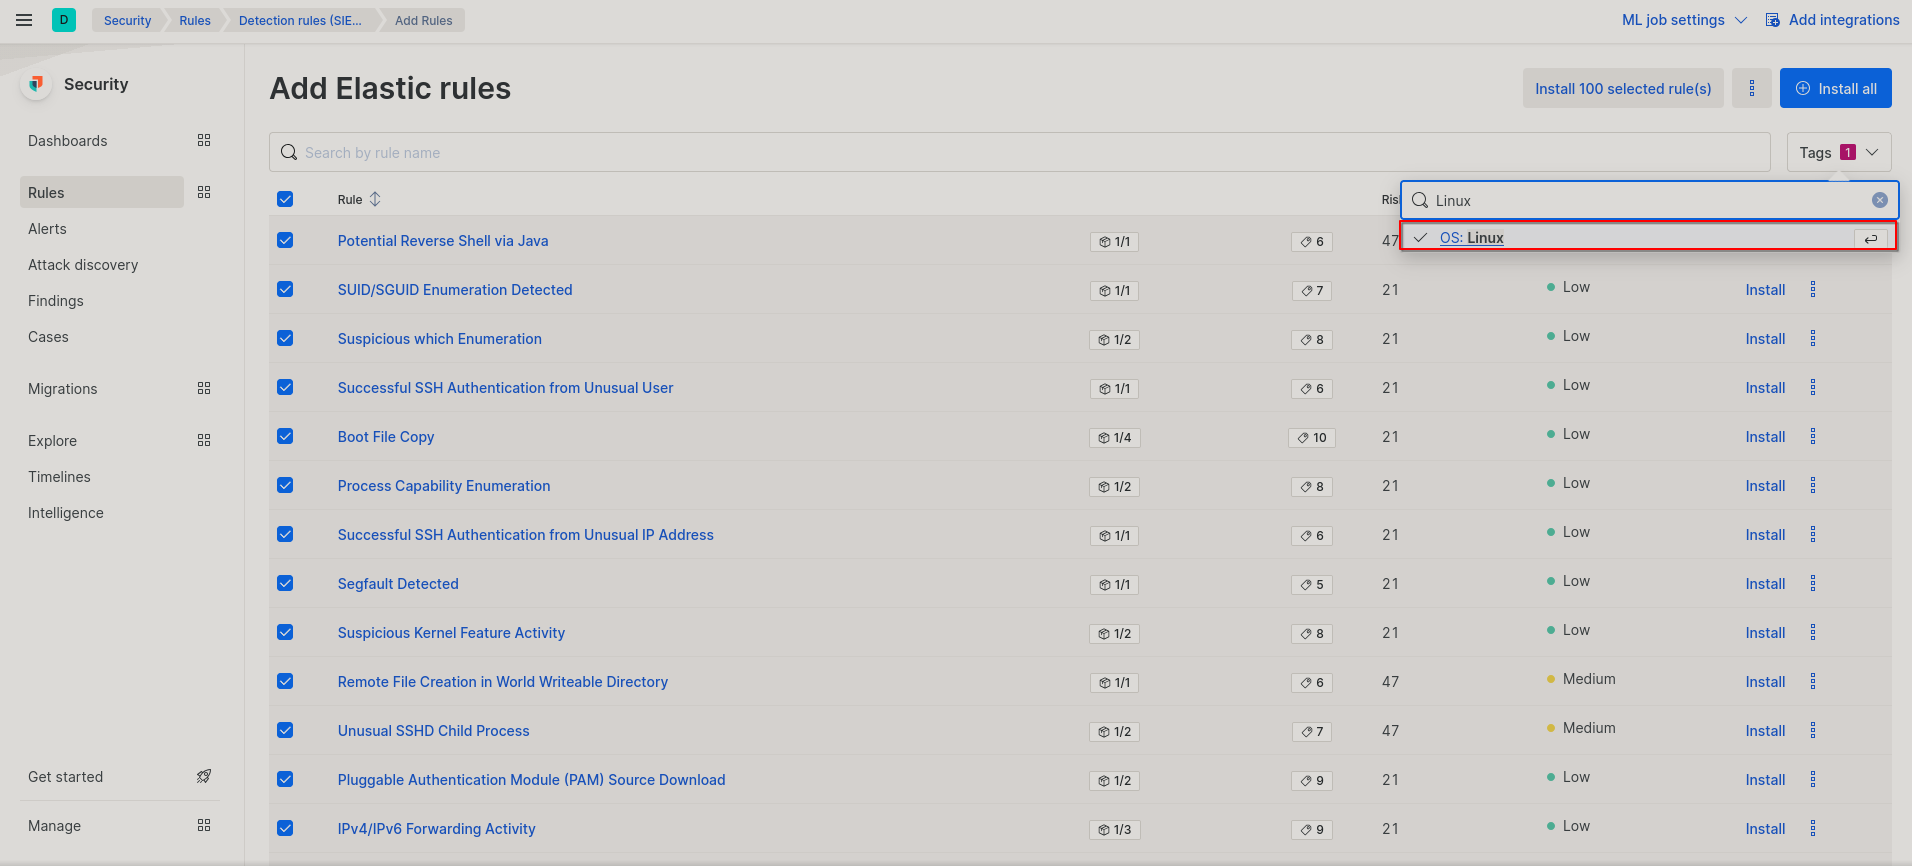Click the rocket icon beside Get started

pos(204,777)
